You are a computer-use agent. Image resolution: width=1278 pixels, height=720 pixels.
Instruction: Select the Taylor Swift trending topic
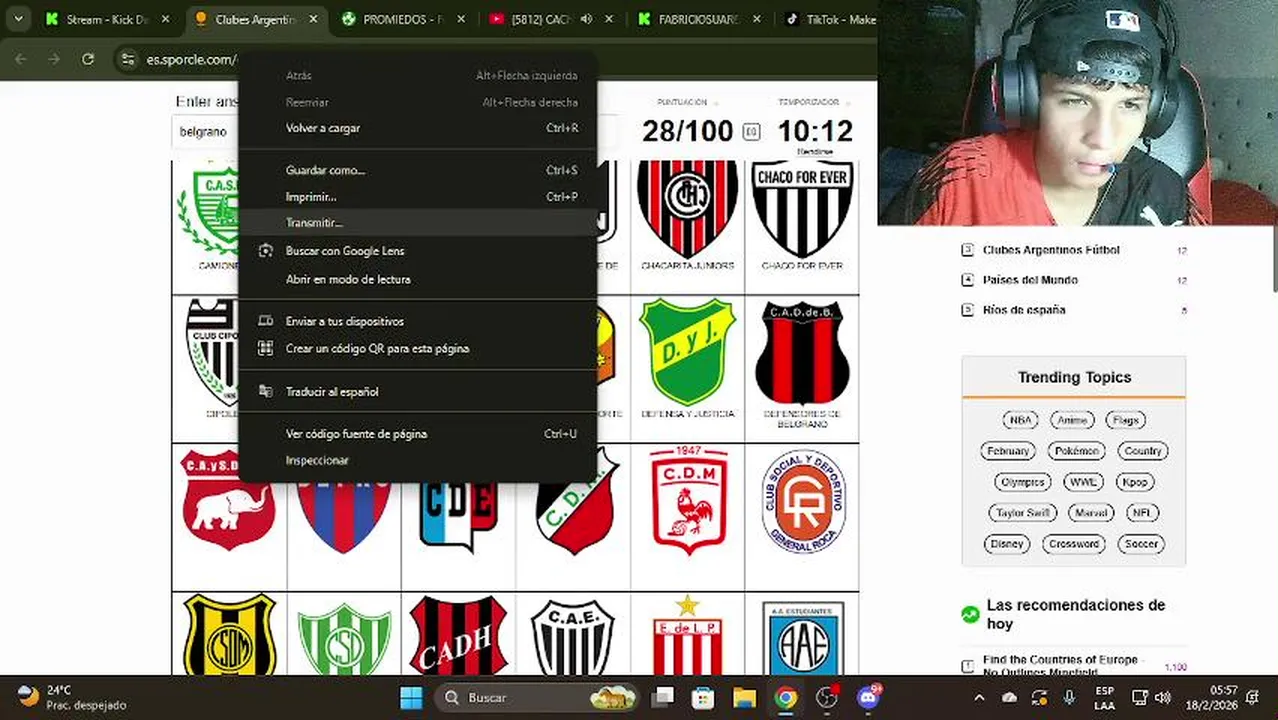point(1022,513)
